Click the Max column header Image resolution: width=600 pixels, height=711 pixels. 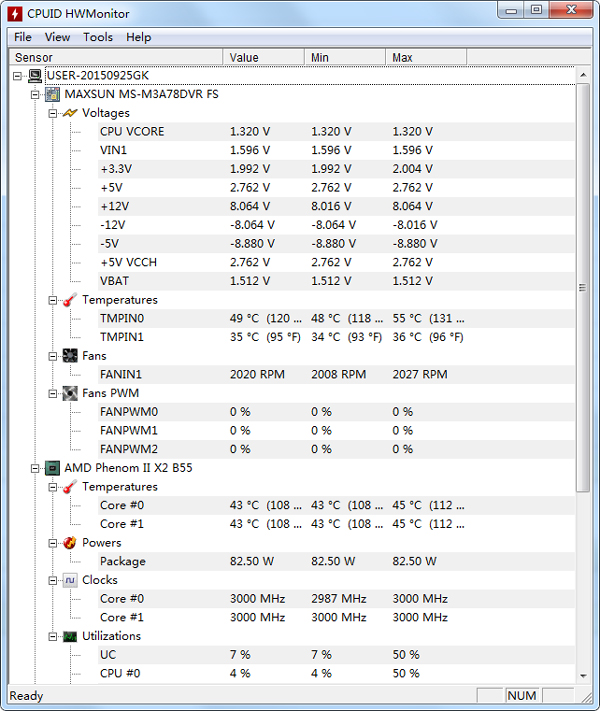[x=426, y=58]
